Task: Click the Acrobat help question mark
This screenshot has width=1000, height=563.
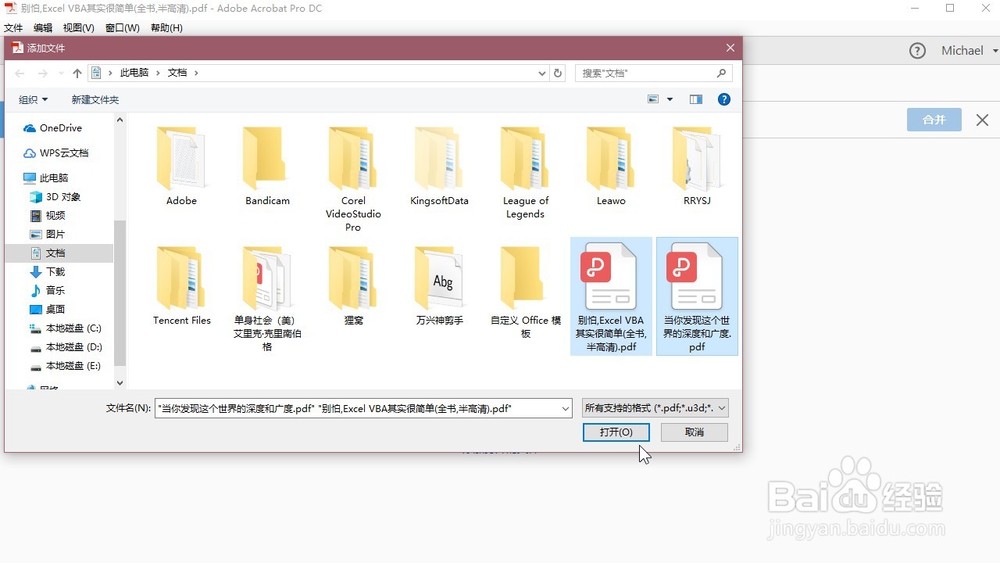Action: 917,51
